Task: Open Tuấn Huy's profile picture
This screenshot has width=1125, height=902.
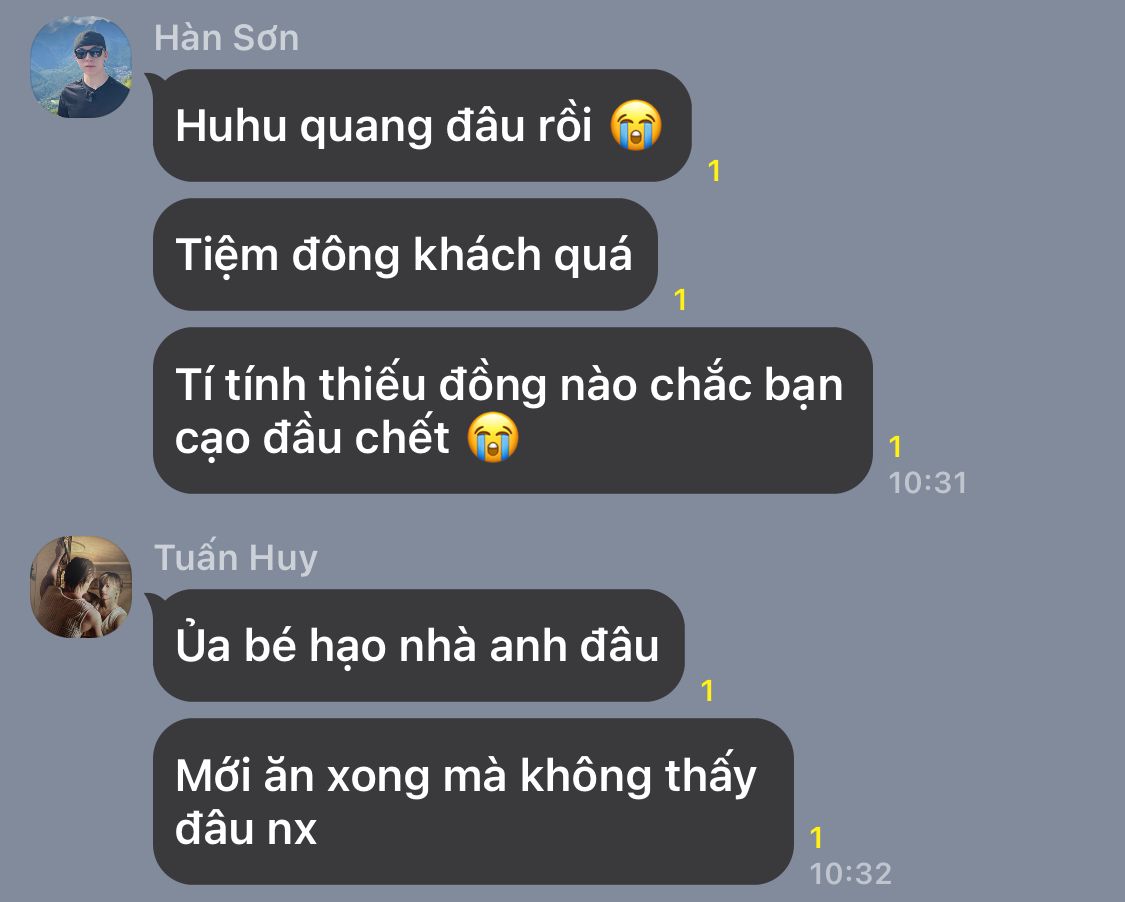Action: tap(80, 587)
